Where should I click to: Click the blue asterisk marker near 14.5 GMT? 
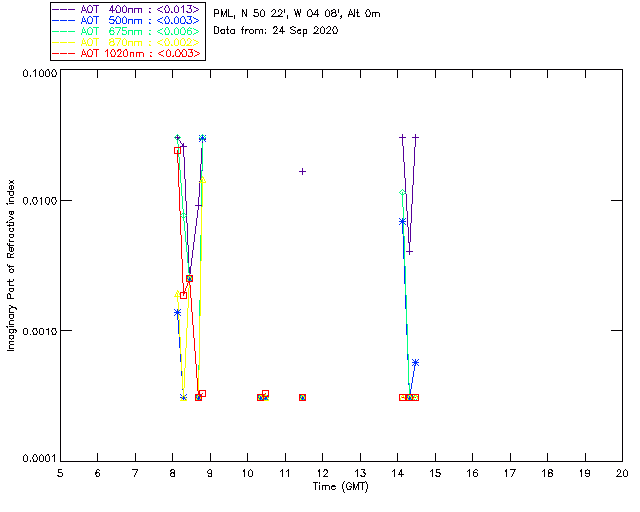(415, 362)
